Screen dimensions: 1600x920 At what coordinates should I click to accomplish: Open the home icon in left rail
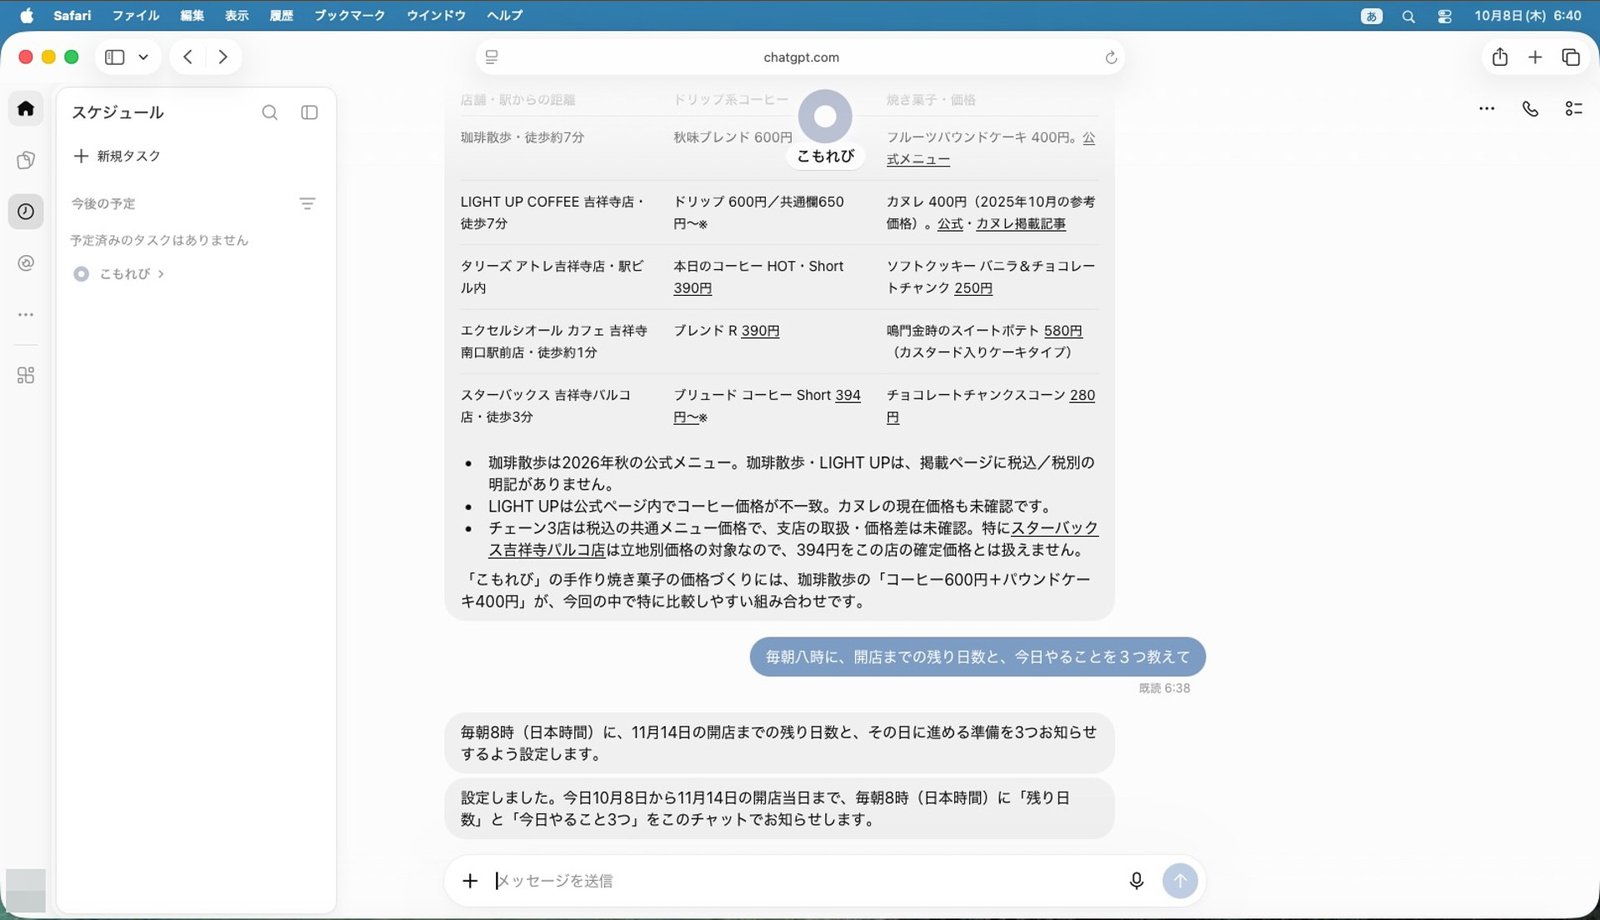coord(26,108)
